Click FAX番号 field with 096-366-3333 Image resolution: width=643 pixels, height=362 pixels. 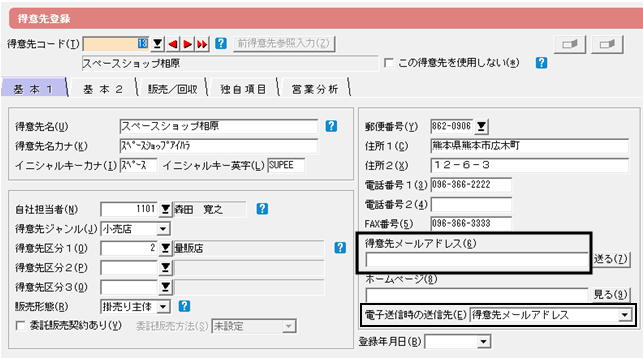(x=471, y=224)
